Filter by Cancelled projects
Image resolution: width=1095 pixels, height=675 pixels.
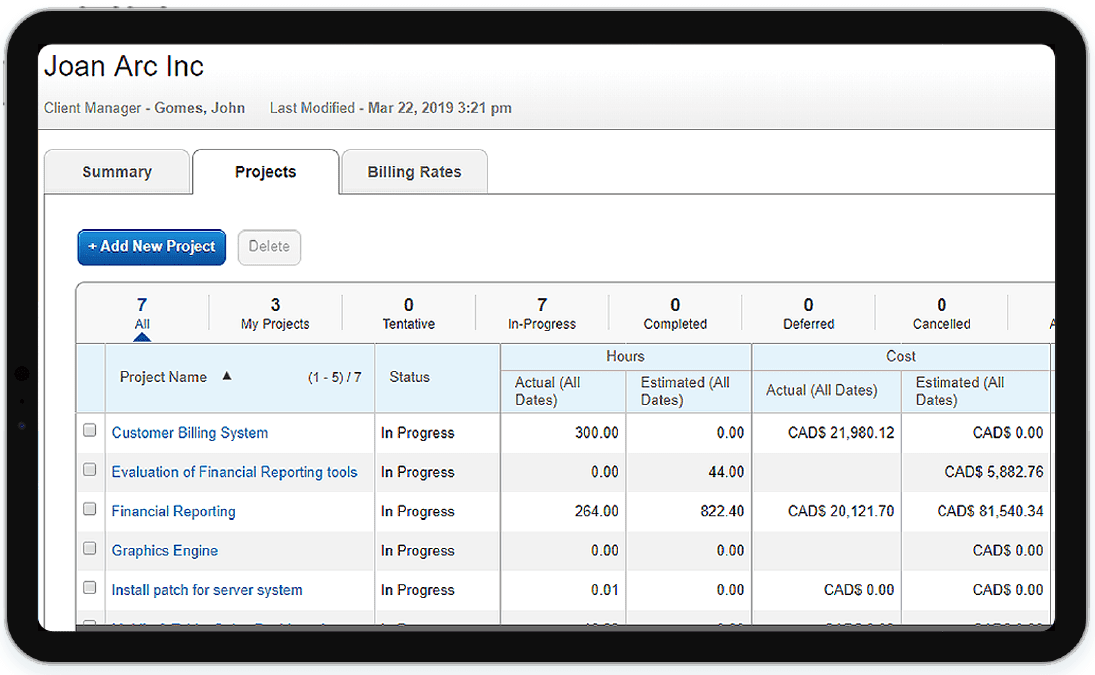(941, 313)
